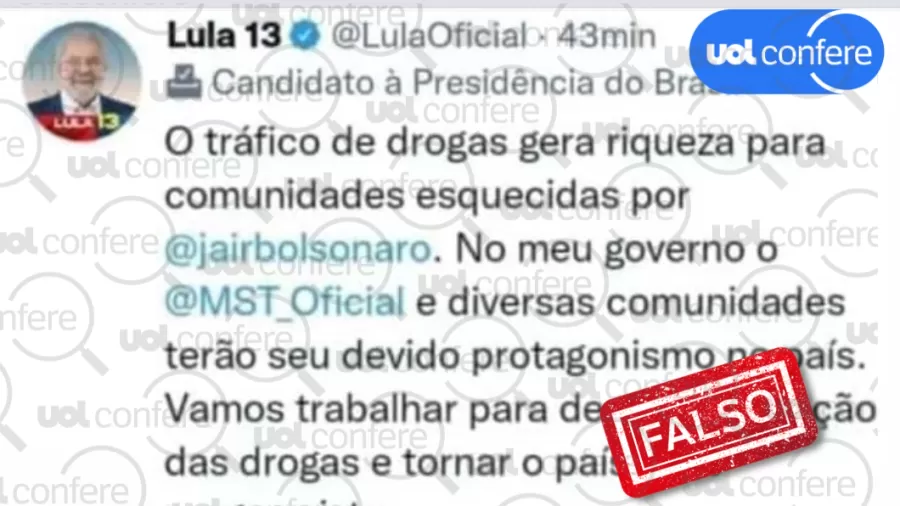Open the Lula 13 display name
The height and width of the screenshot is (506, 900).
pyautogui.click(x=224, y=36)
